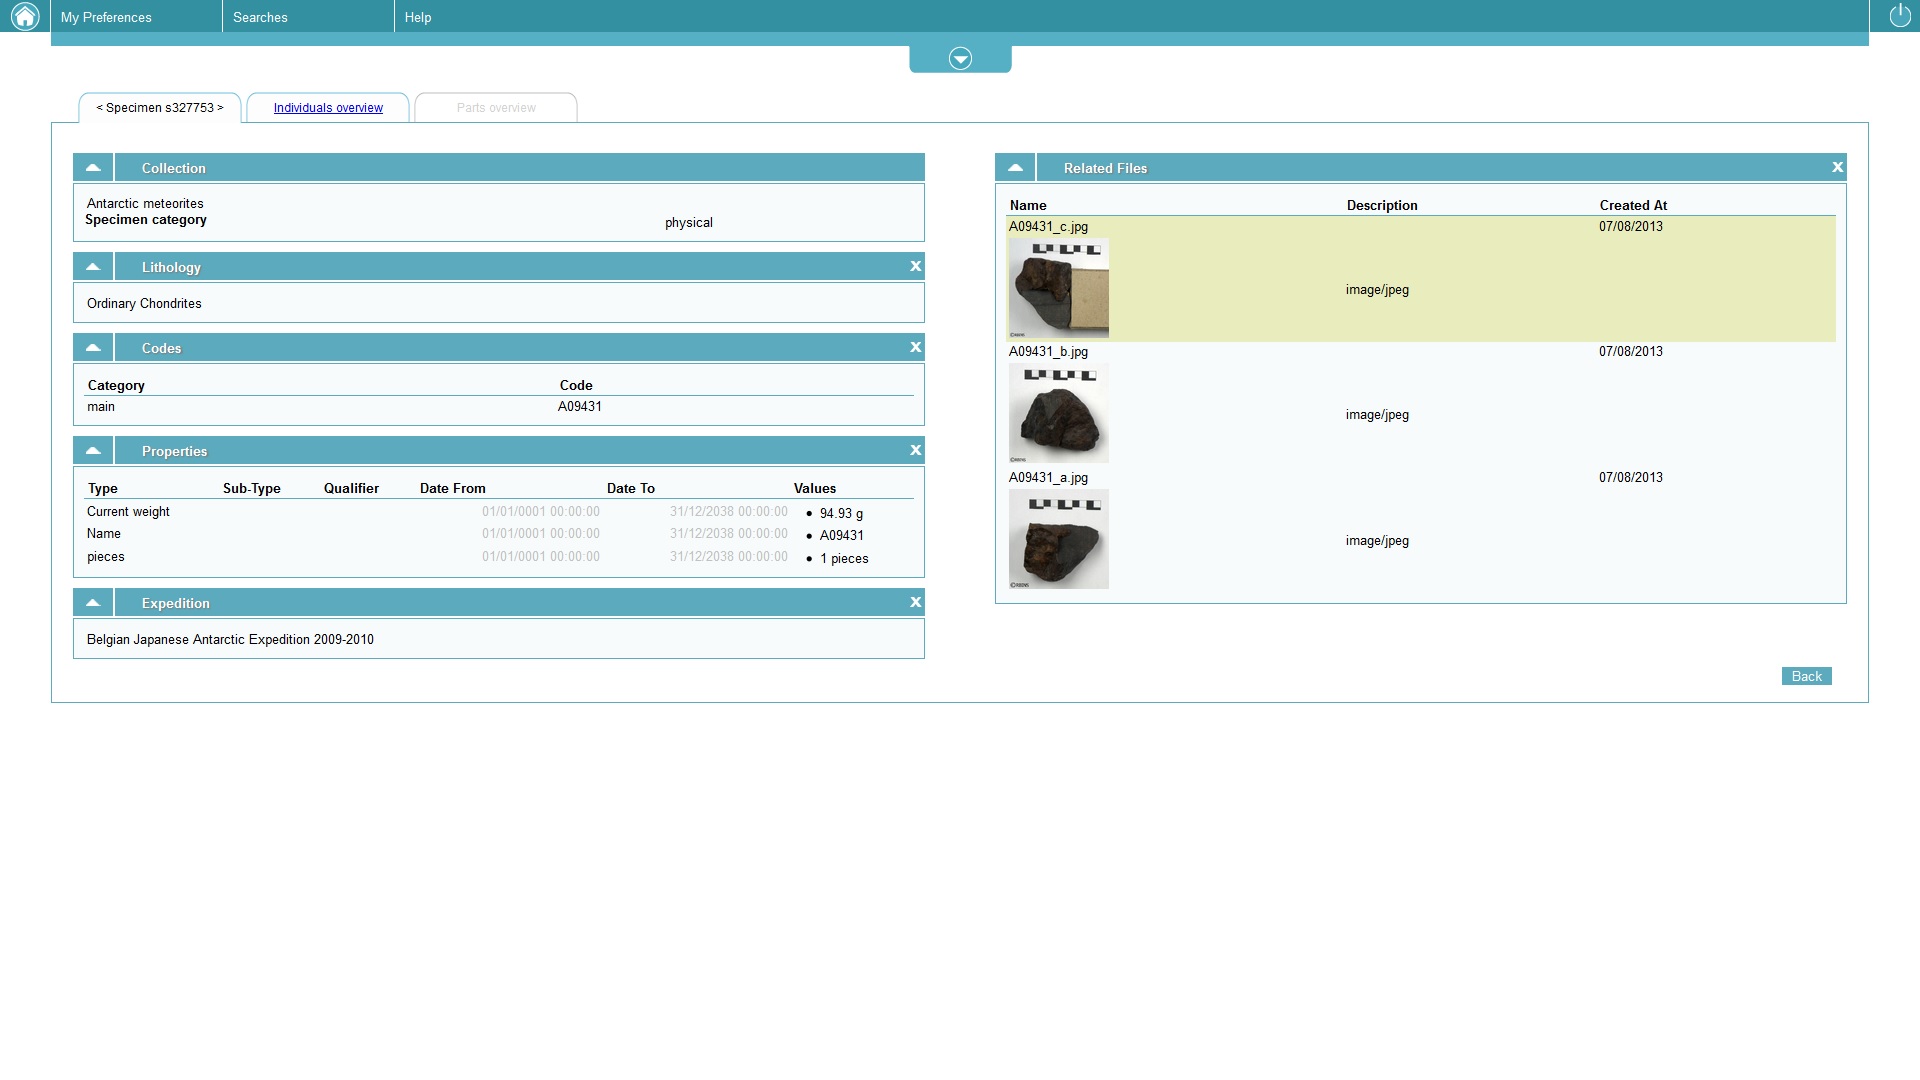The height and width of the screenshot is (1080, 1920).
Task: Open the My Preferences menu
Action: [x=106, y=17]
